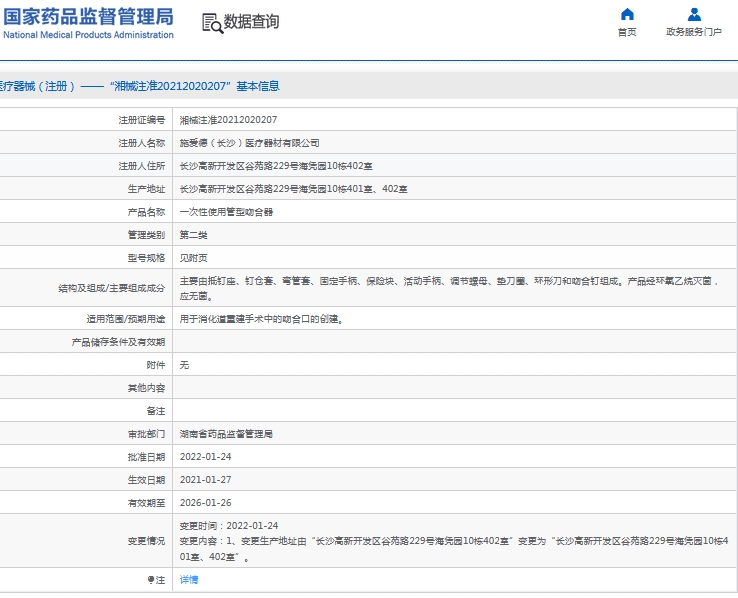Click the 结构及组成/主要组成成分 label
The width and height of the screenshot is (738, 598).
click(112, 288)
